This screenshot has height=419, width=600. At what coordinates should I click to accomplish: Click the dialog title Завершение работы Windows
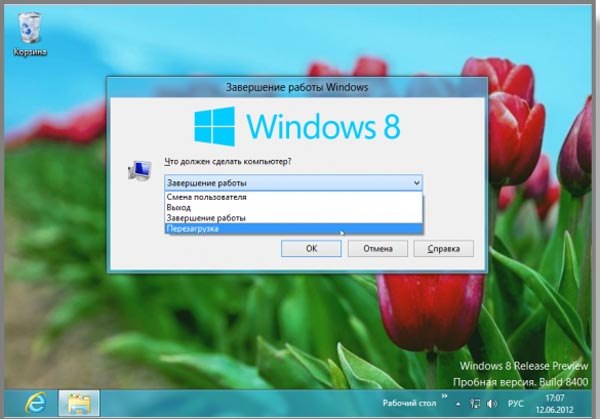pyautogui.click(x=297, y=87)
